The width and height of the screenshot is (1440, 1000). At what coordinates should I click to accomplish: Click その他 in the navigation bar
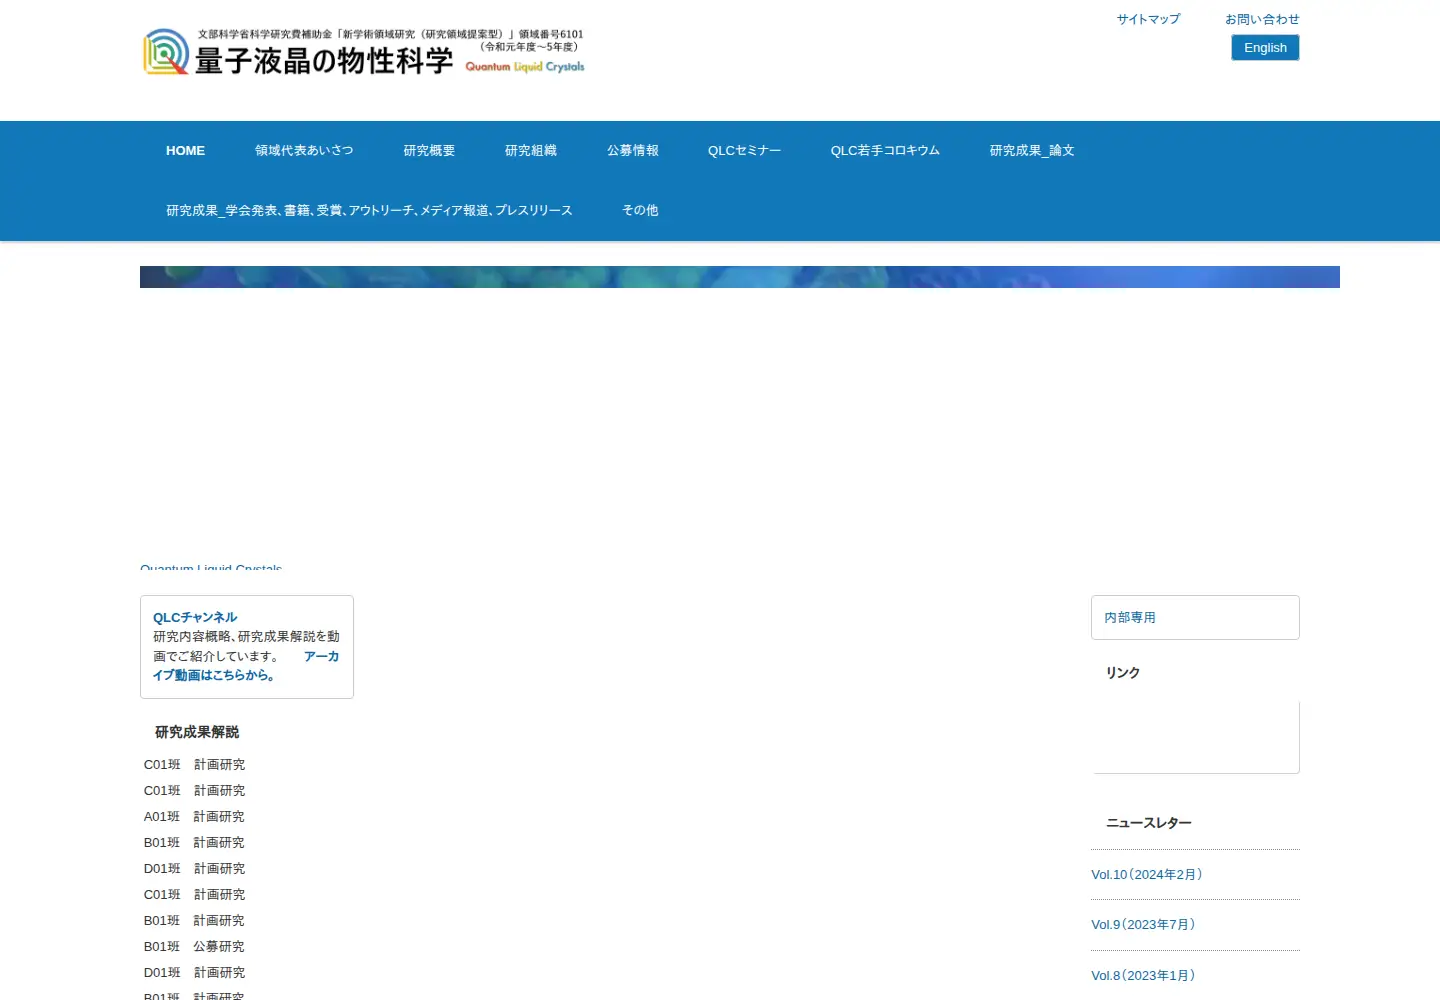640,211
